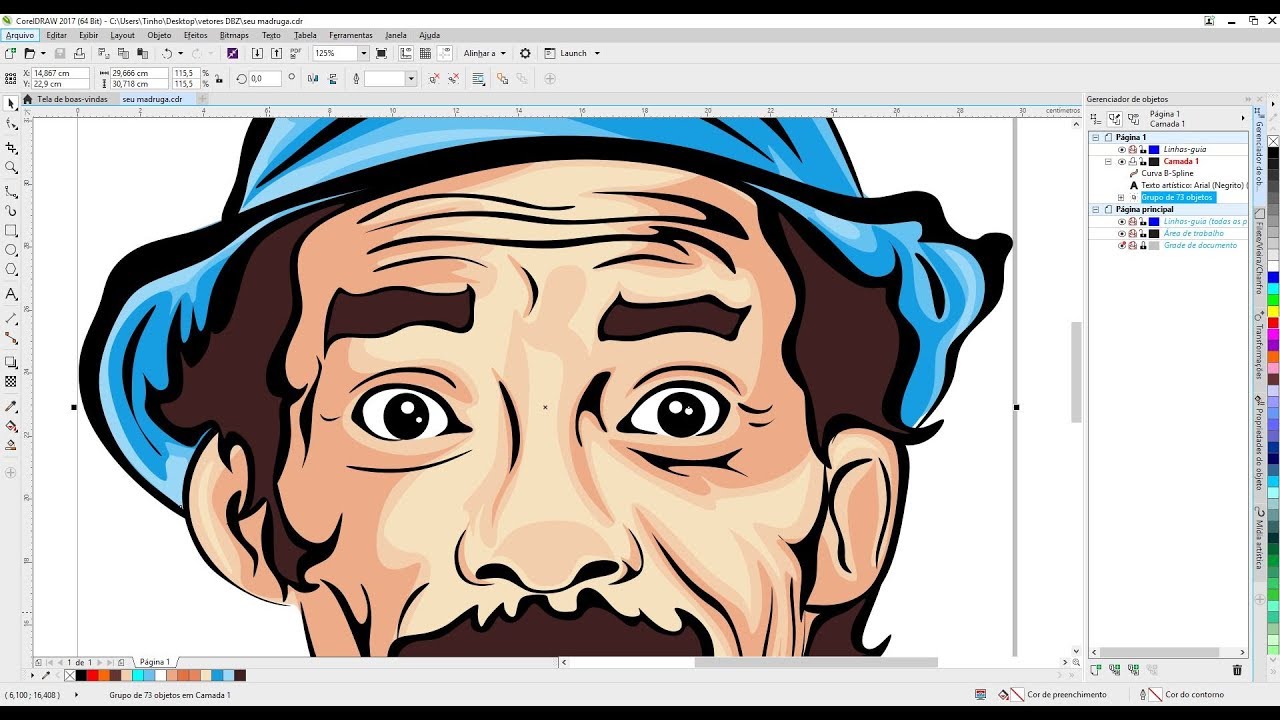Select the Ellipse tool
Image resolution: width=1280 pixels, height=720 pixels.
tap(11, 250)
